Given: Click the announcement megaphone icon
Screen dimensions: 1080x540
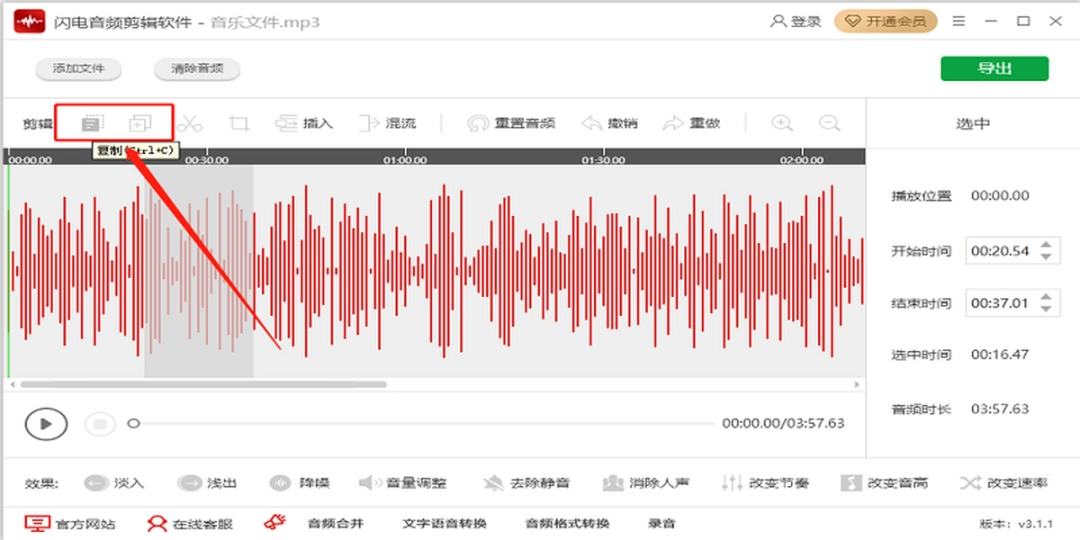Looking at the screenshot, I should [x=275, y=522].
